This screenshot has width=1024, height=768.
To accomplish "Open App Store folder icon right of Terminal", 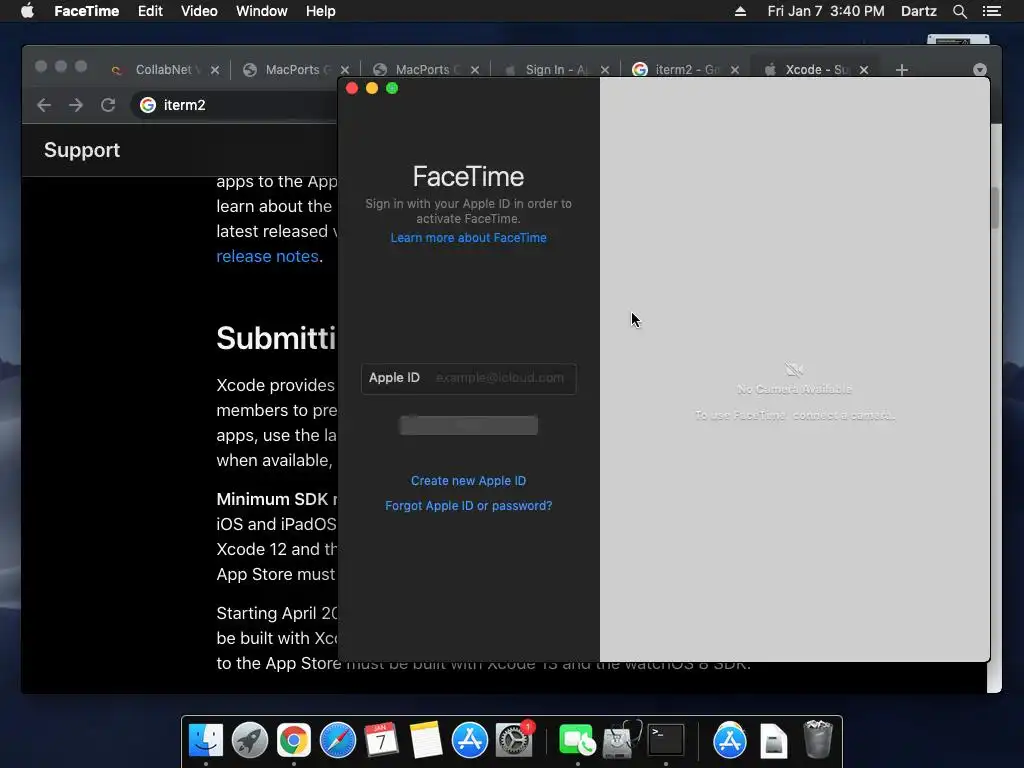I will pos(729,741).
